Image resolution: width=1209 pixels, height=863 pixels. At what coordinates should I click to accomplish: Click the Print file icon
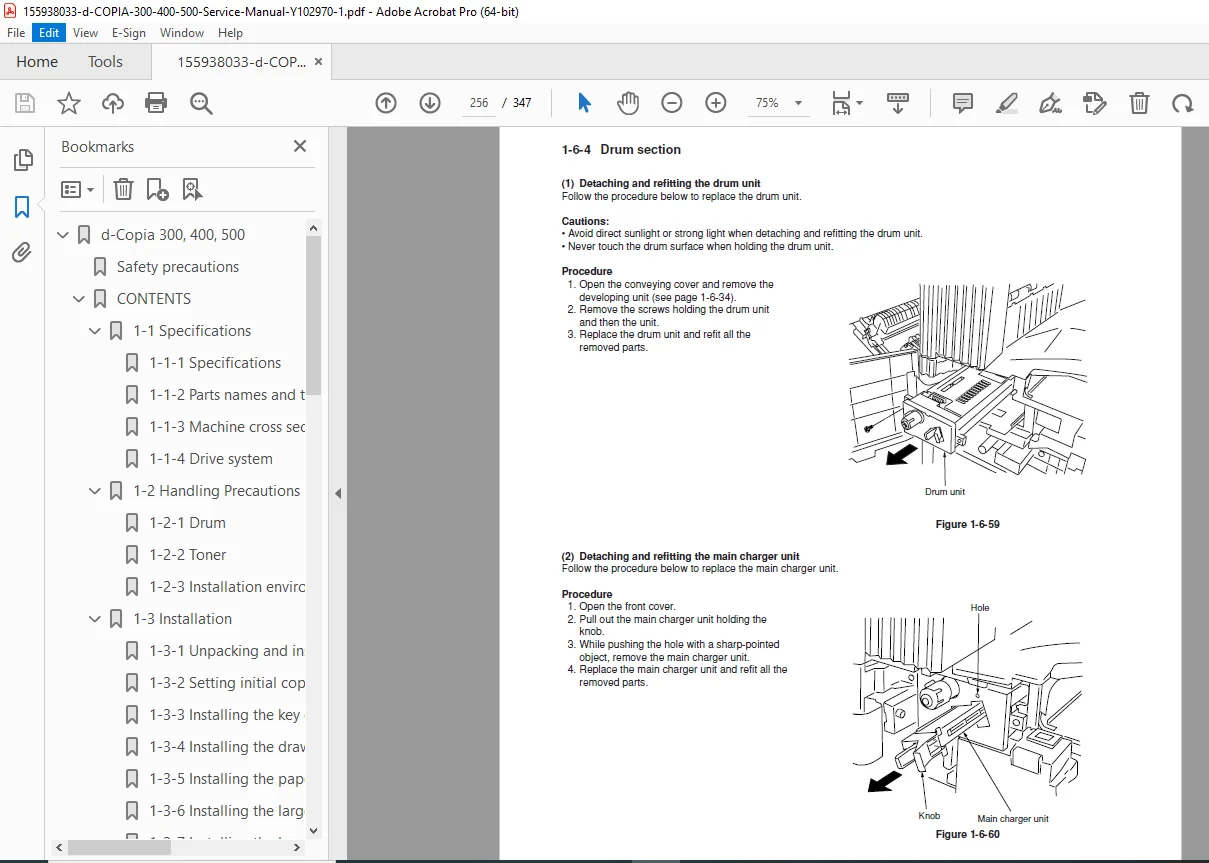click(156, 103)
